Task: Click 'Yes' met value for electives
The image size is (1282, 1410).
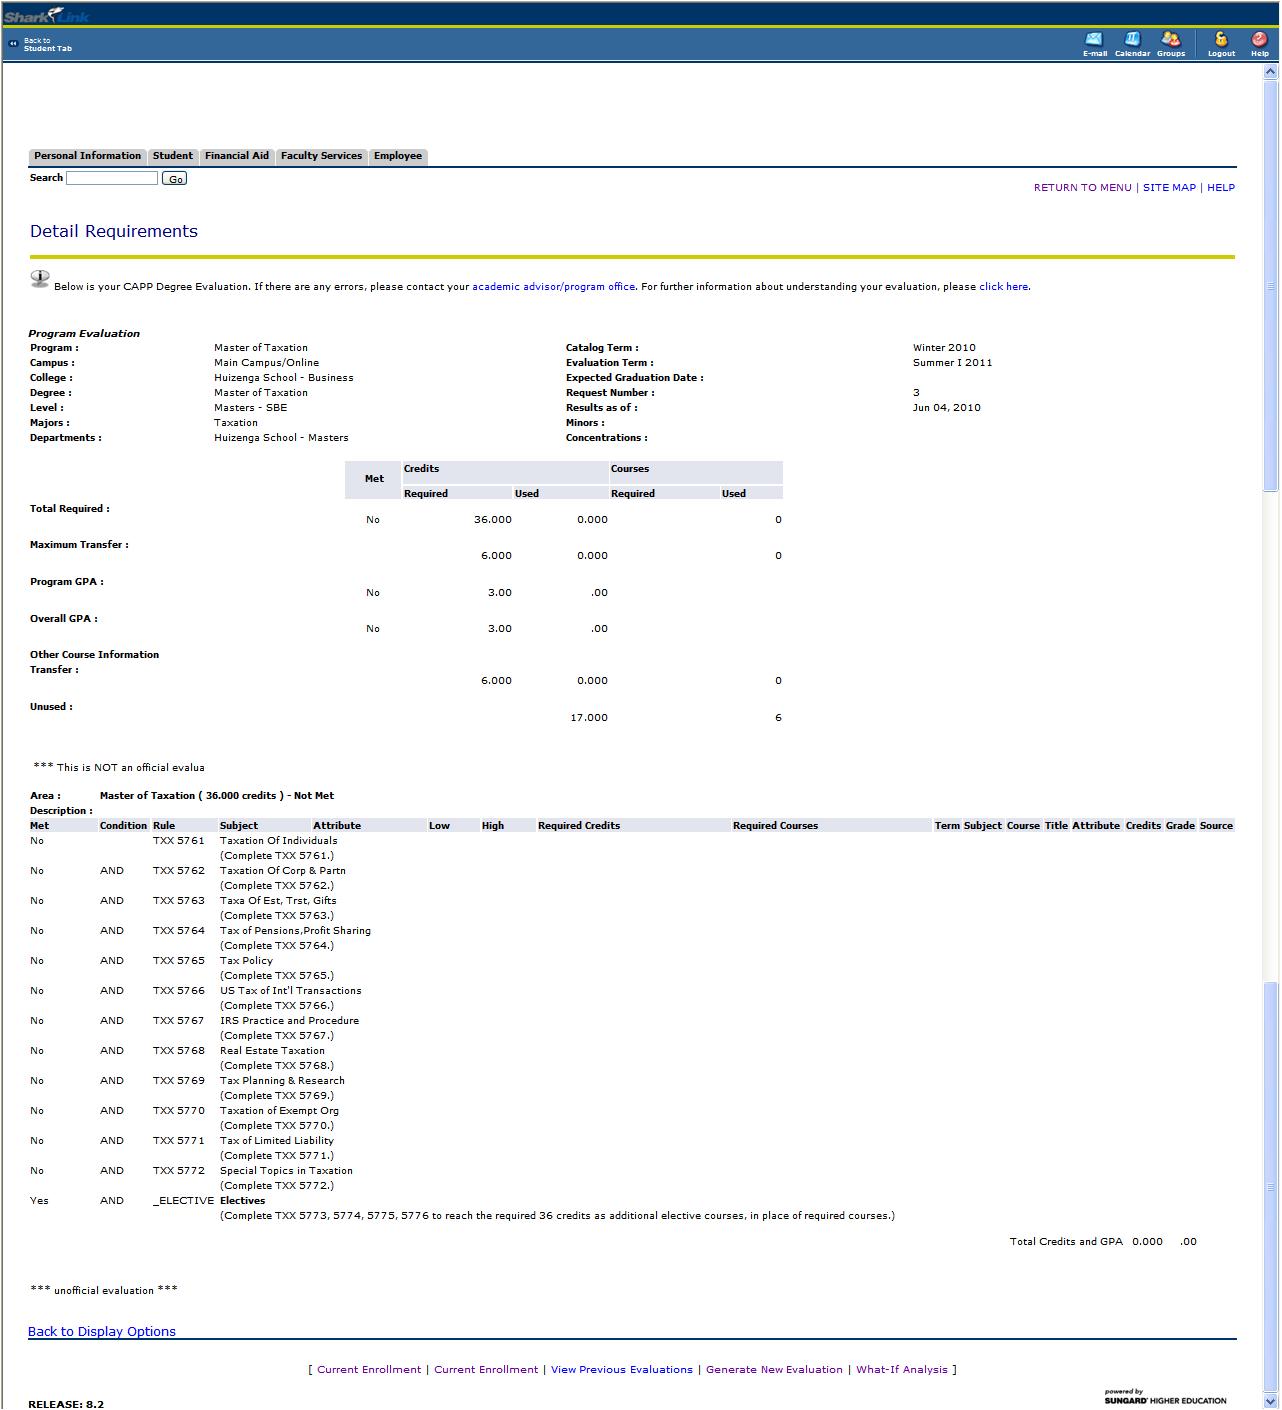Action: point(39,1201)
